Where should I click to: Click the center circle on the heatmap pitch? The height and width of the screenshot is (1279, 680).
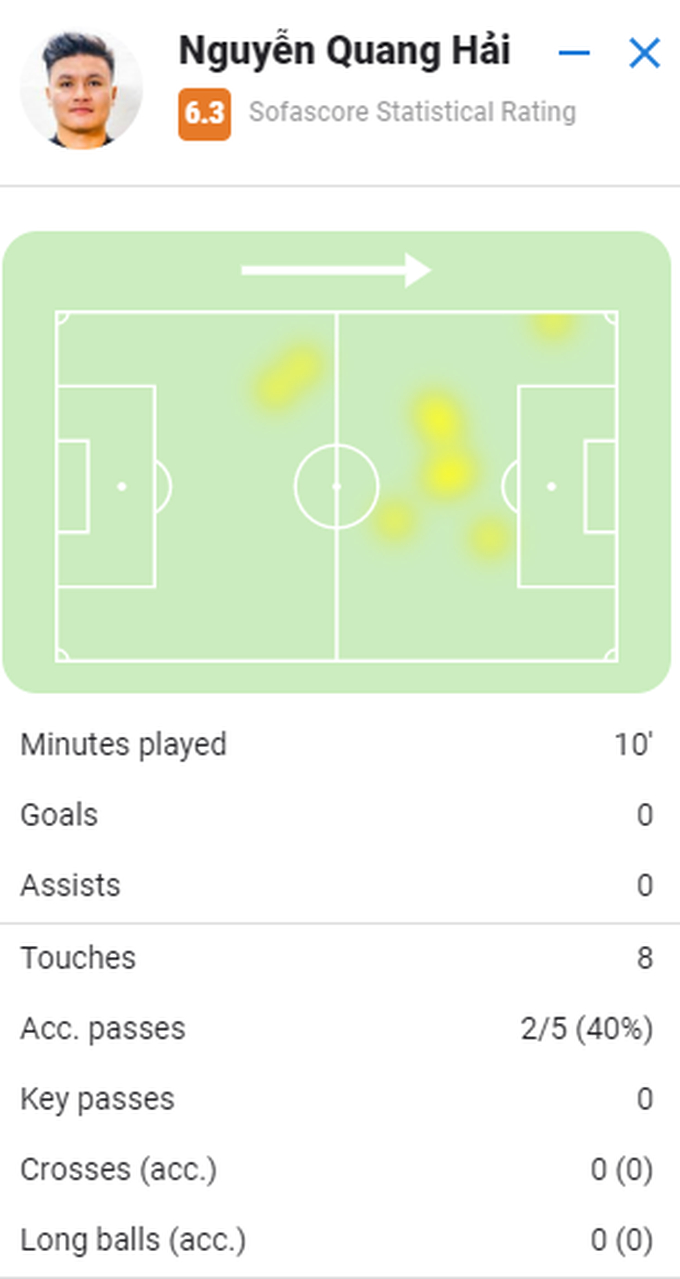(x=336, y=486)
